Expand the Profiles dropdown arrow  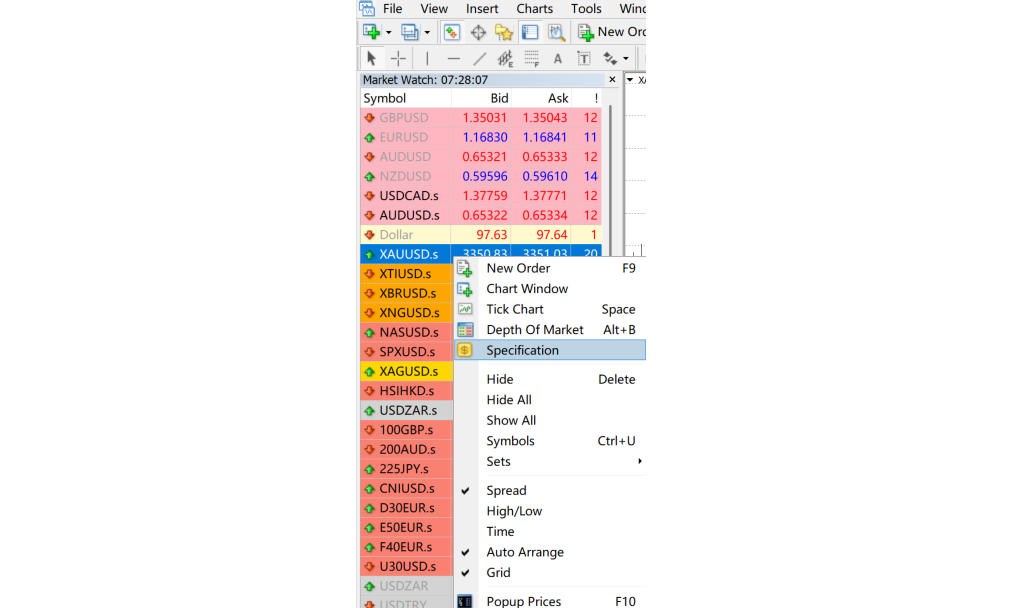point(427,32)
